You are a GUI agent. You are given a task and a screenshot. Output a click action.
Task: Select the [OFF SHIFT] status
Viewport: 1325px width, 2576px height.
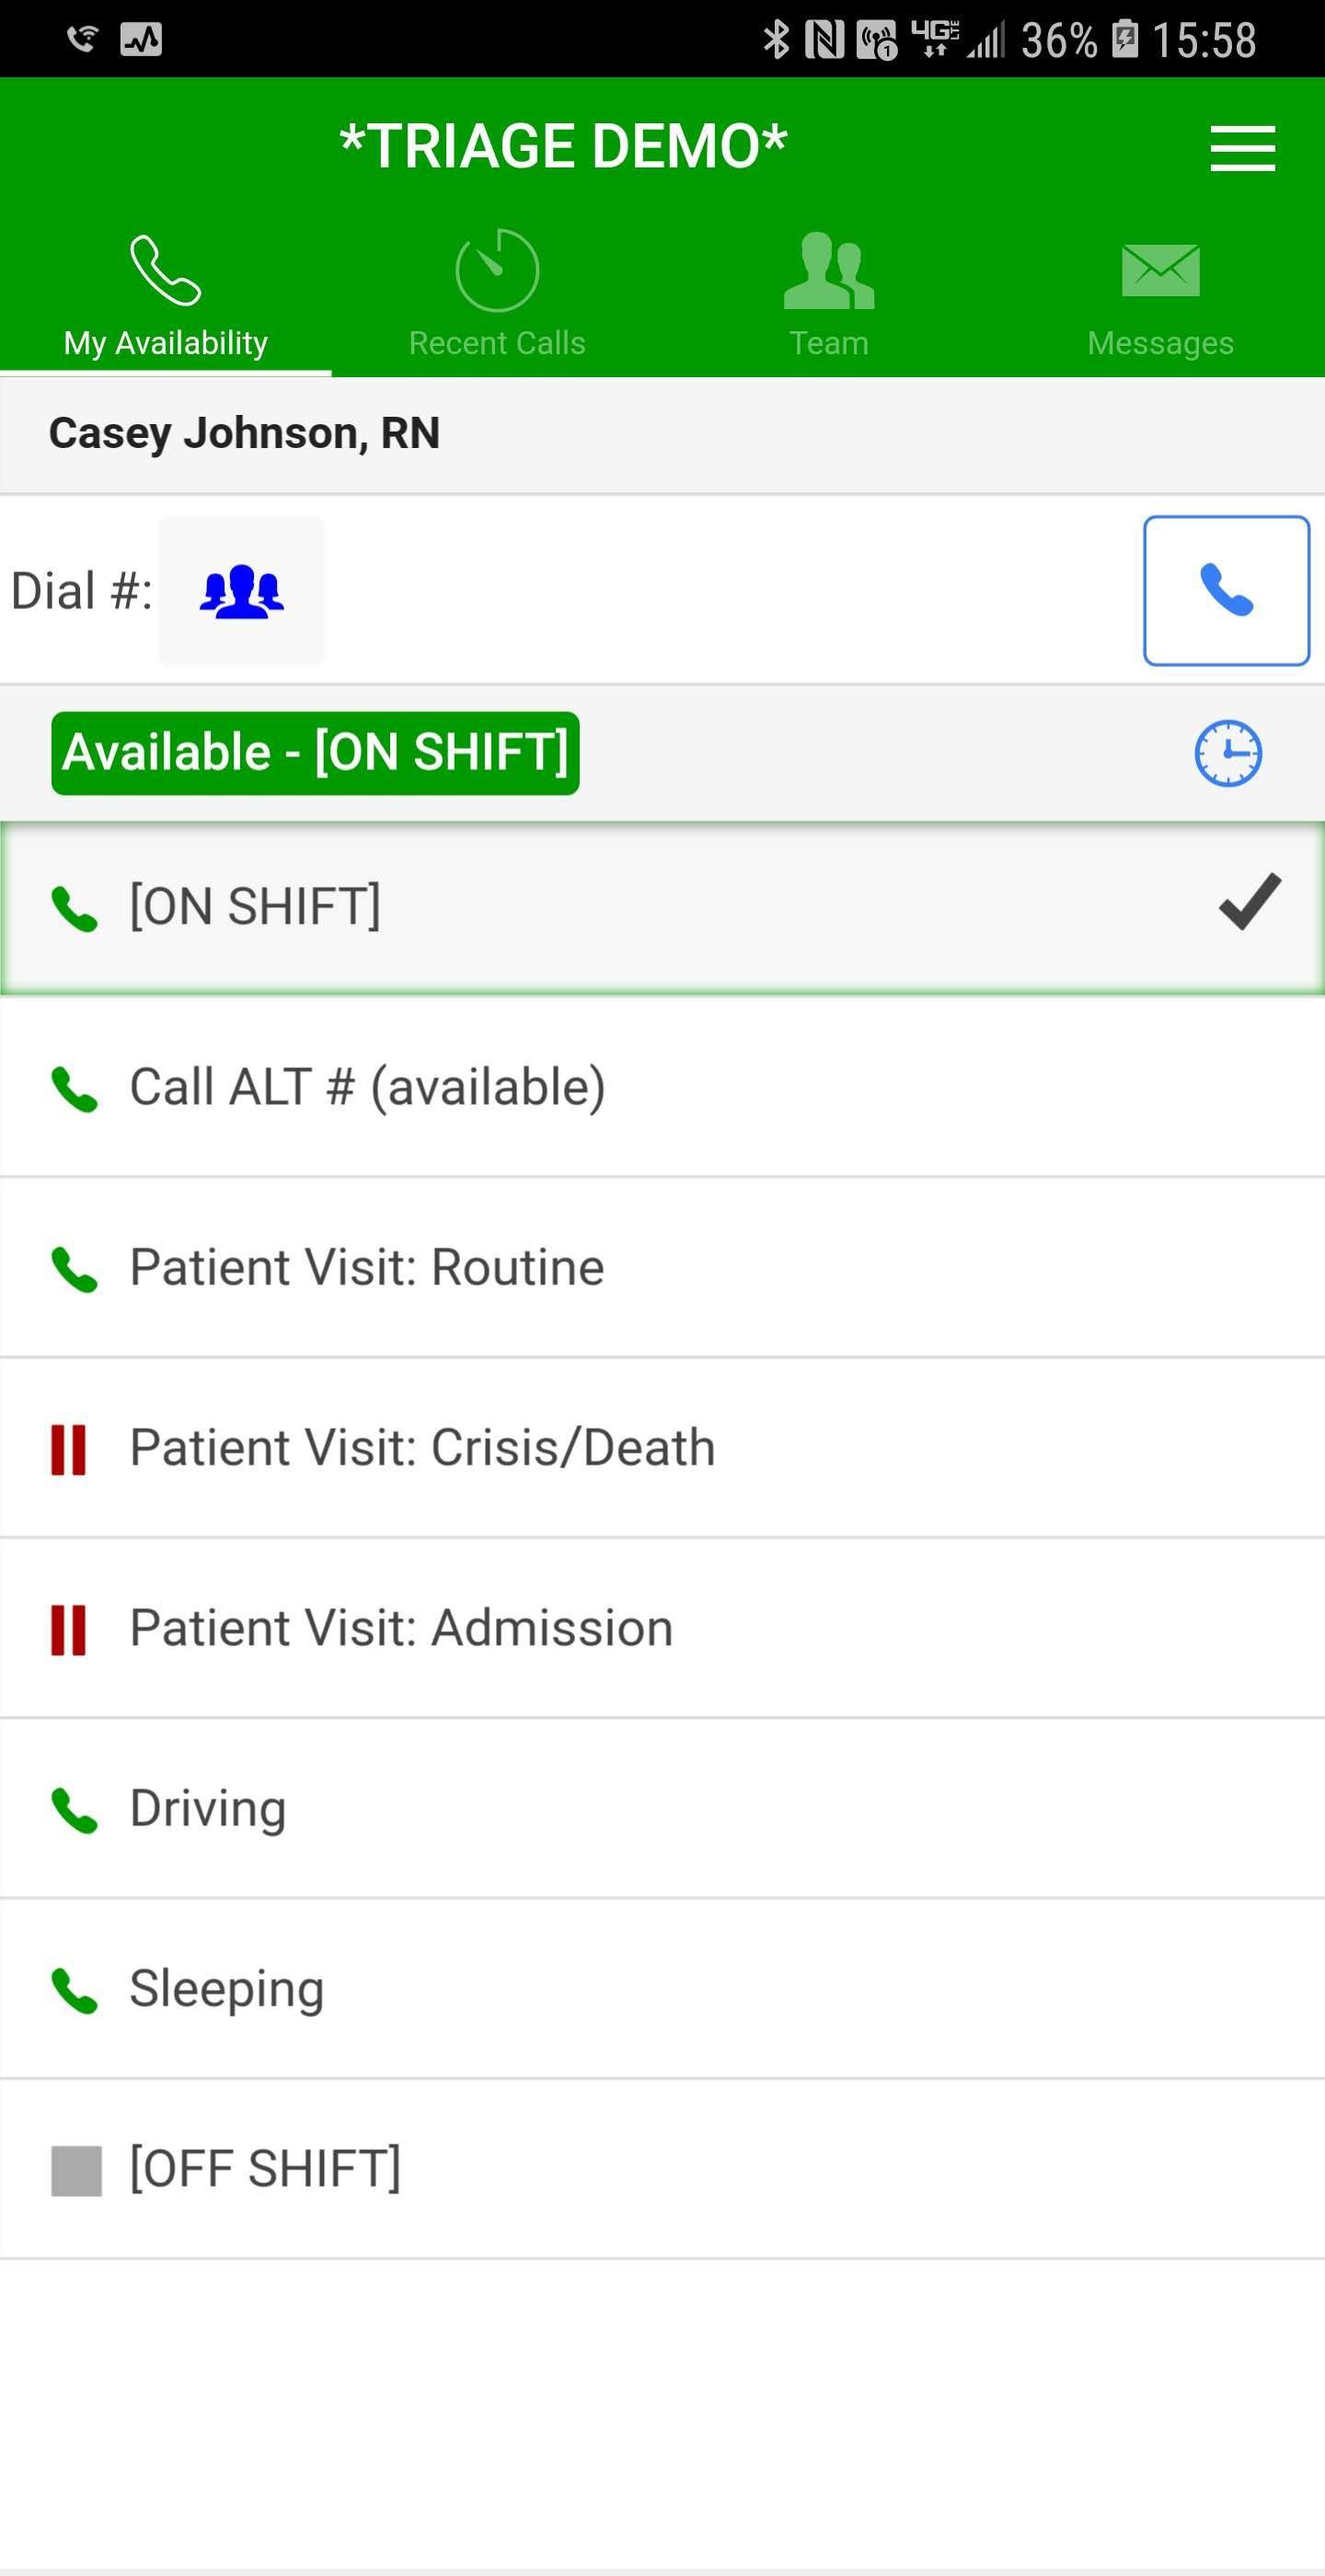(660, 2169)
